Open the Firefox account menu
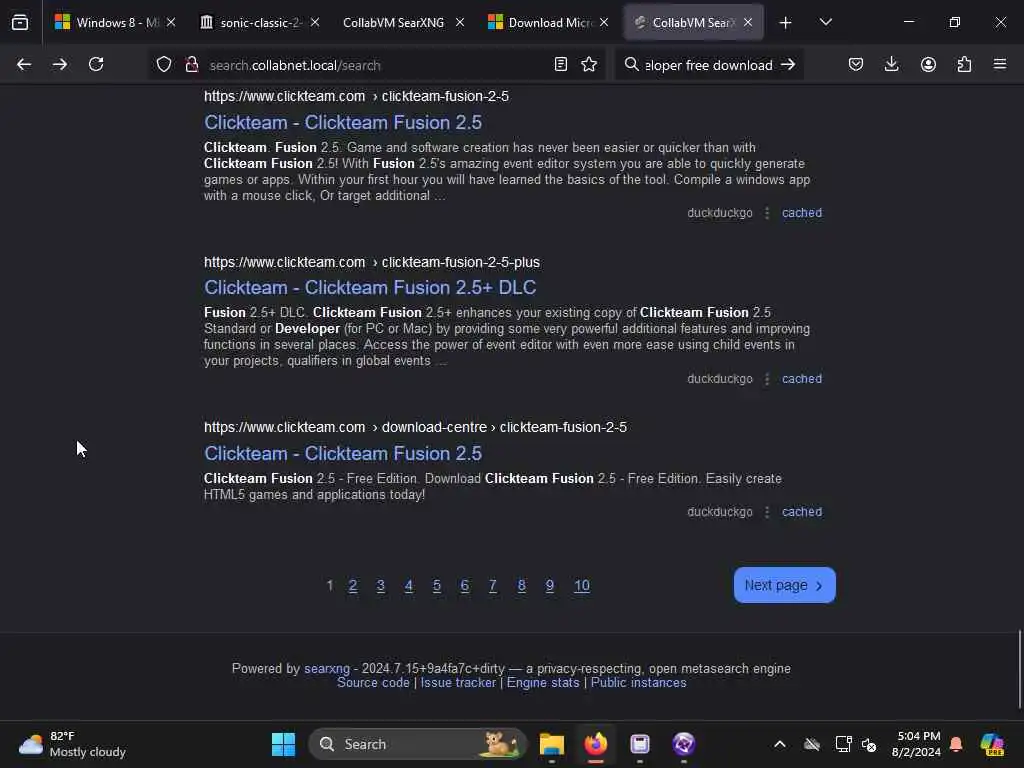The image size is (1024, 768). click(928, 65)
